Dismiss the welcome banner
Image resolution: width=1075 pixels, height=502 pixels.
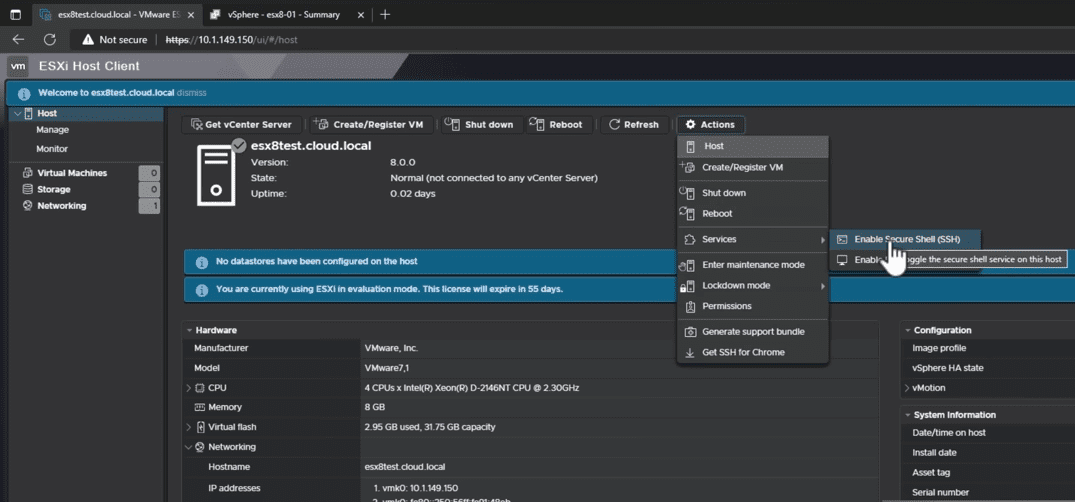pos(191,93)
